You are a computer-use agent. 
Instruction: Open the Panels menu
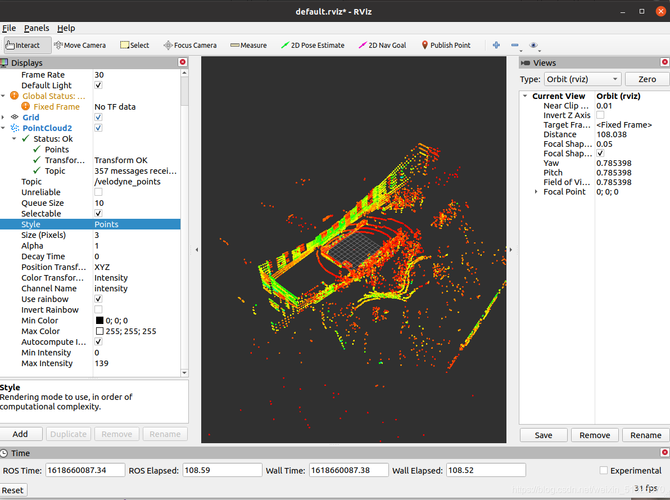36,28
